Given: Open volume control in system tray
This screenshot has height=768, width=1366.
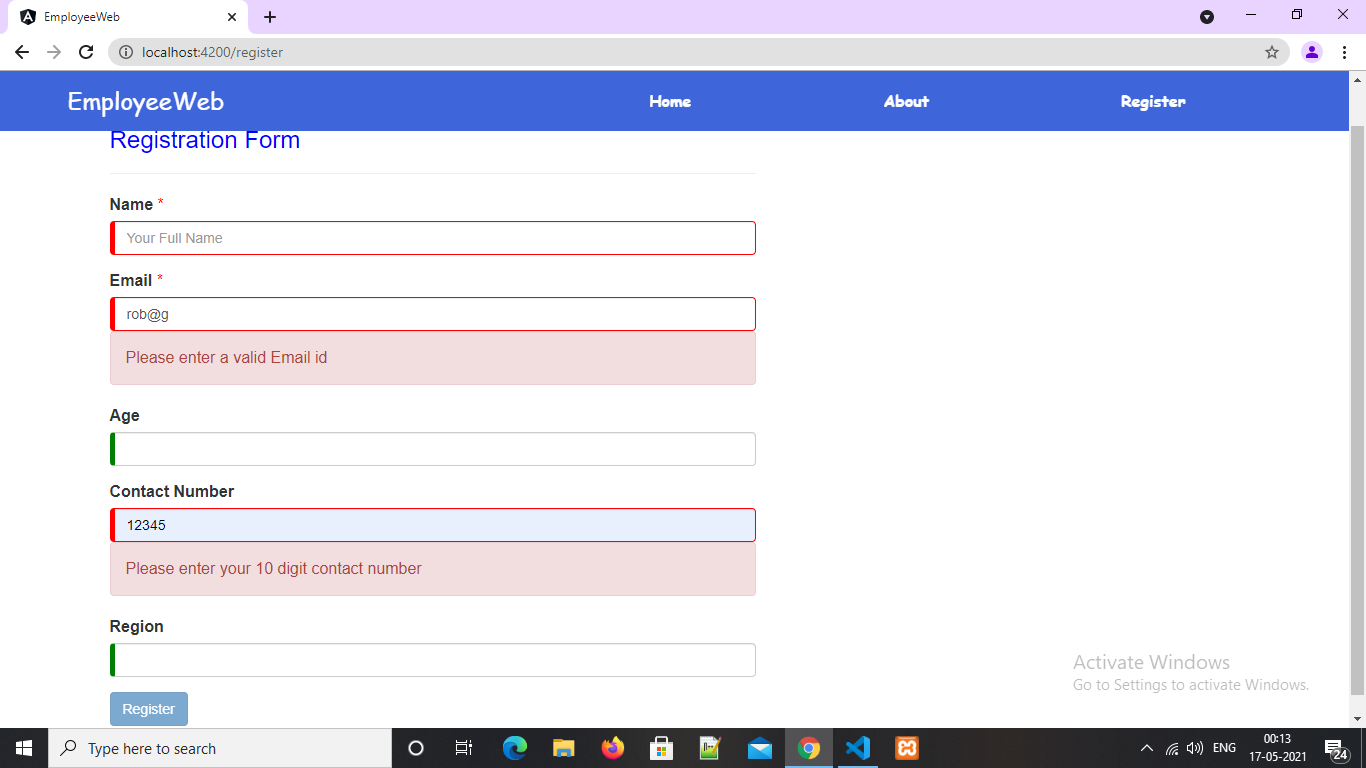Looking at the screenshot, I should coord(1195,748).
